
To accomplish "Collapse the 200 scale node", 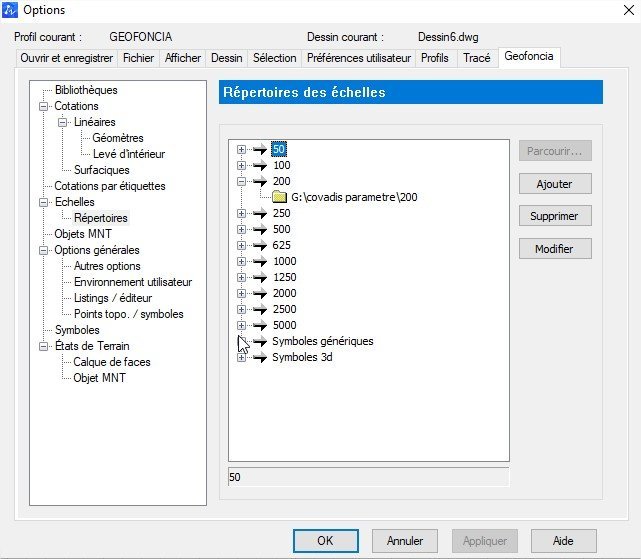I will coord(241,181).
